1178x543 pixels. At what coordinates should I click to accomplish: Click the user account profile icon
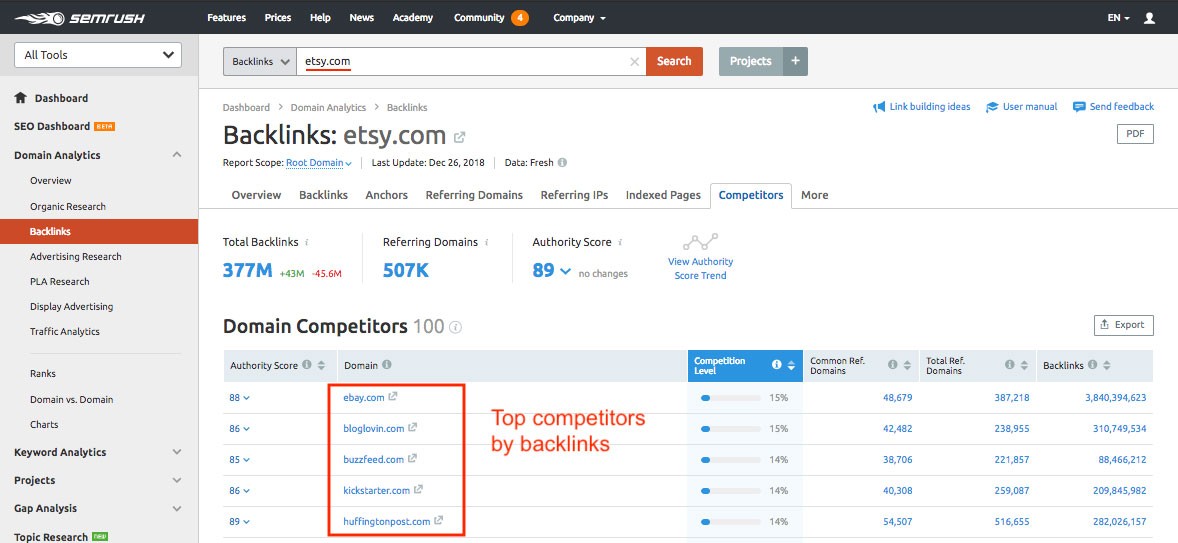[1148, 18]
